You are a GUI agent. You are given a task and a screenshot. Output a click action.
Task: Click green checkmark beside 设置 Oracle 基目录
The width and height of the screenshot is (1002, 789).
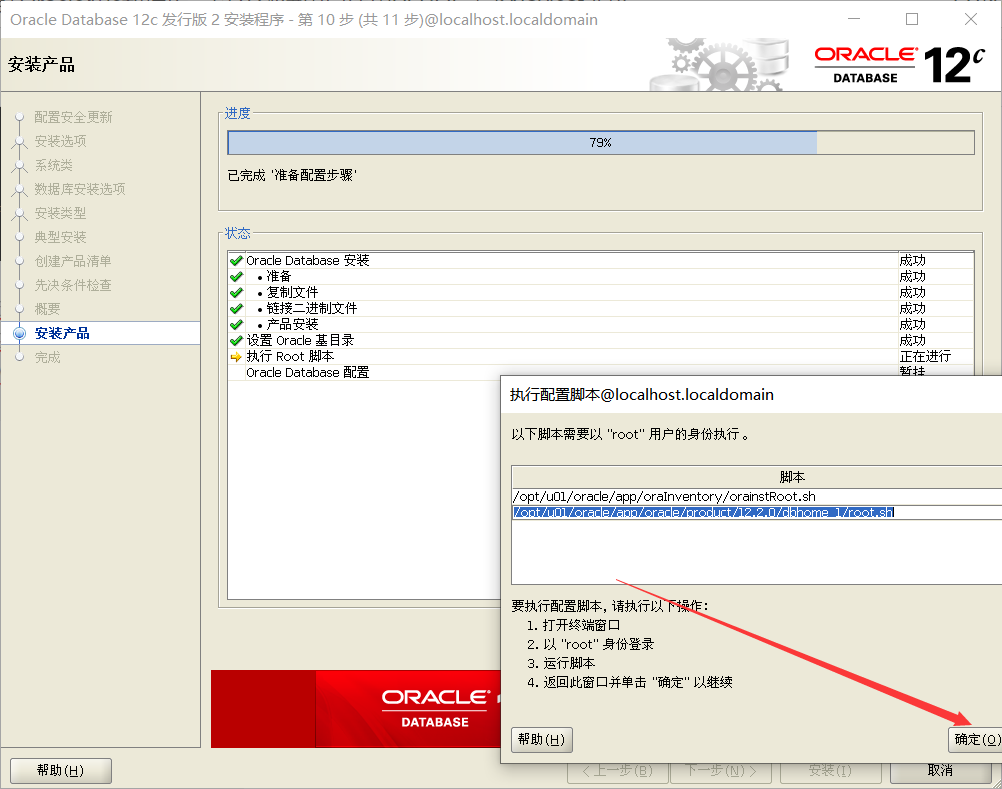236,341
